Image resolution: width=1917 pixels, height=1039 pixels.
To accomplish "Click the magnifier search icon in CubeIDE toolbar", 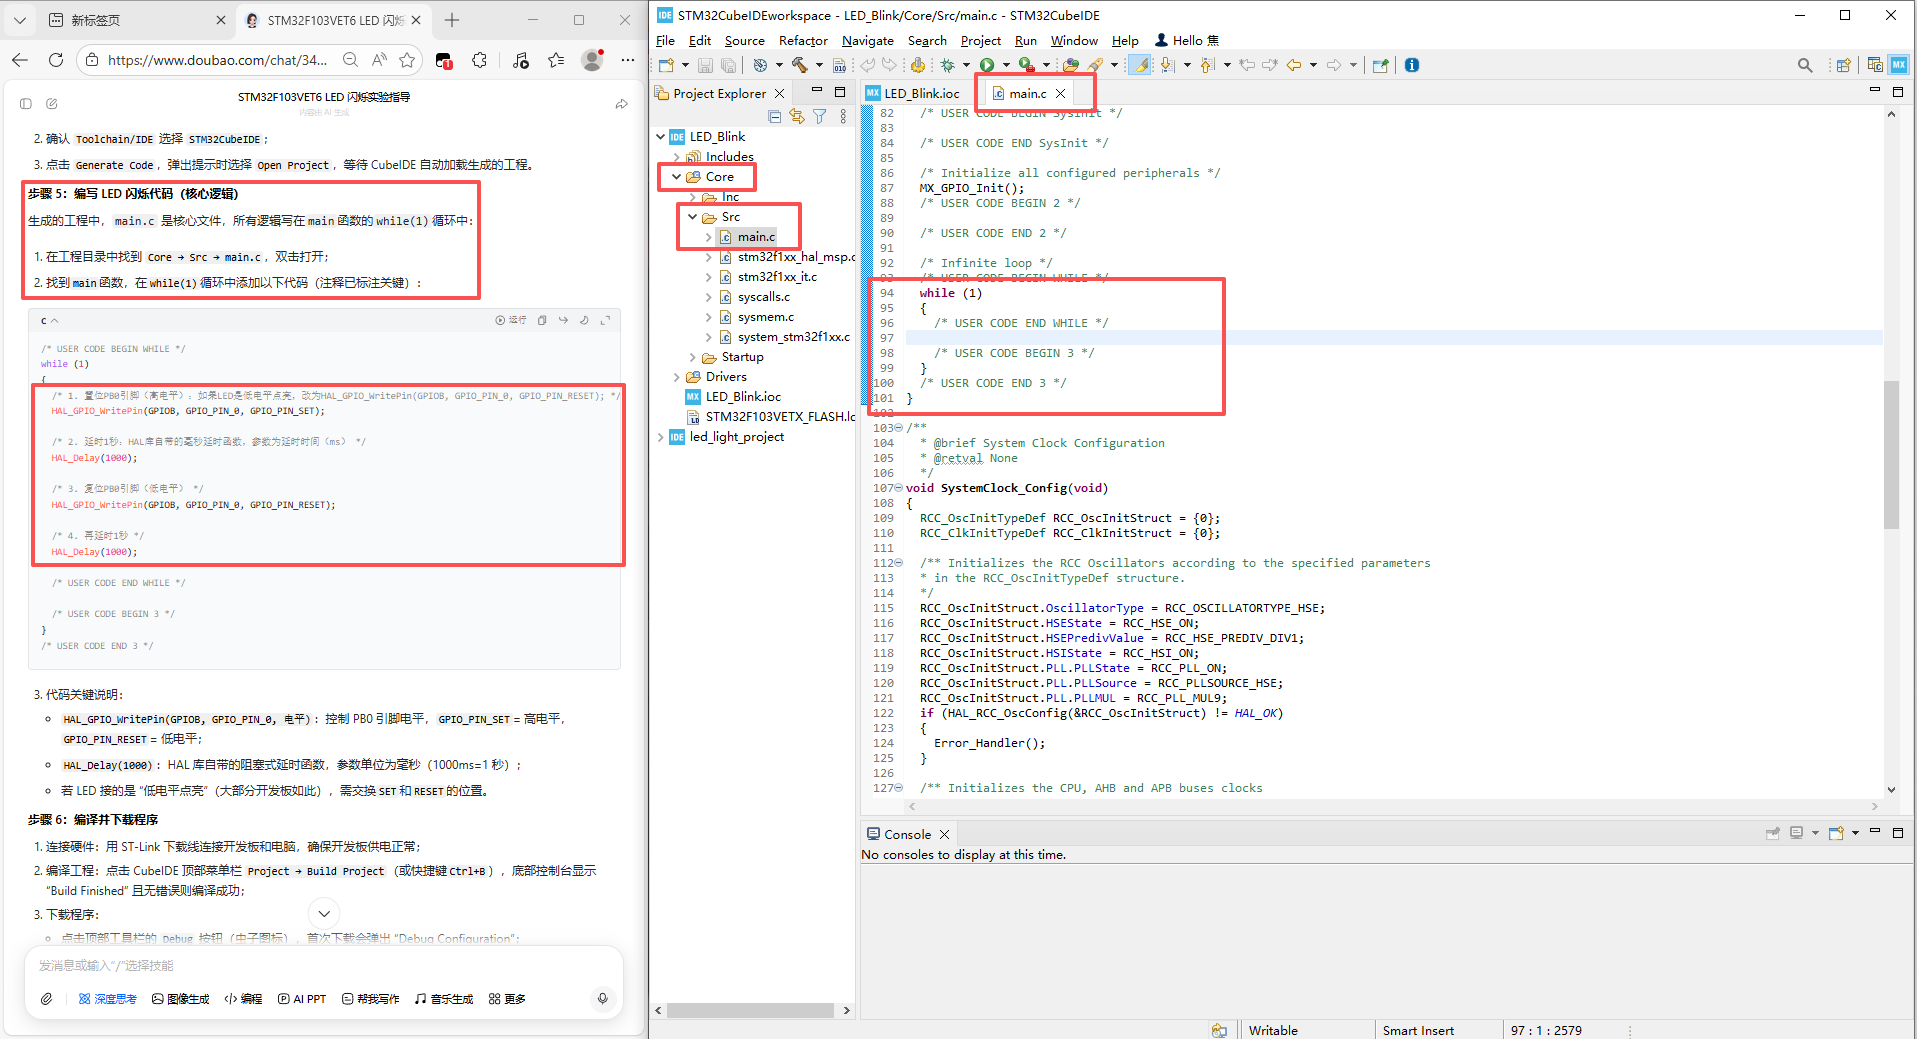I will 1805,65.
